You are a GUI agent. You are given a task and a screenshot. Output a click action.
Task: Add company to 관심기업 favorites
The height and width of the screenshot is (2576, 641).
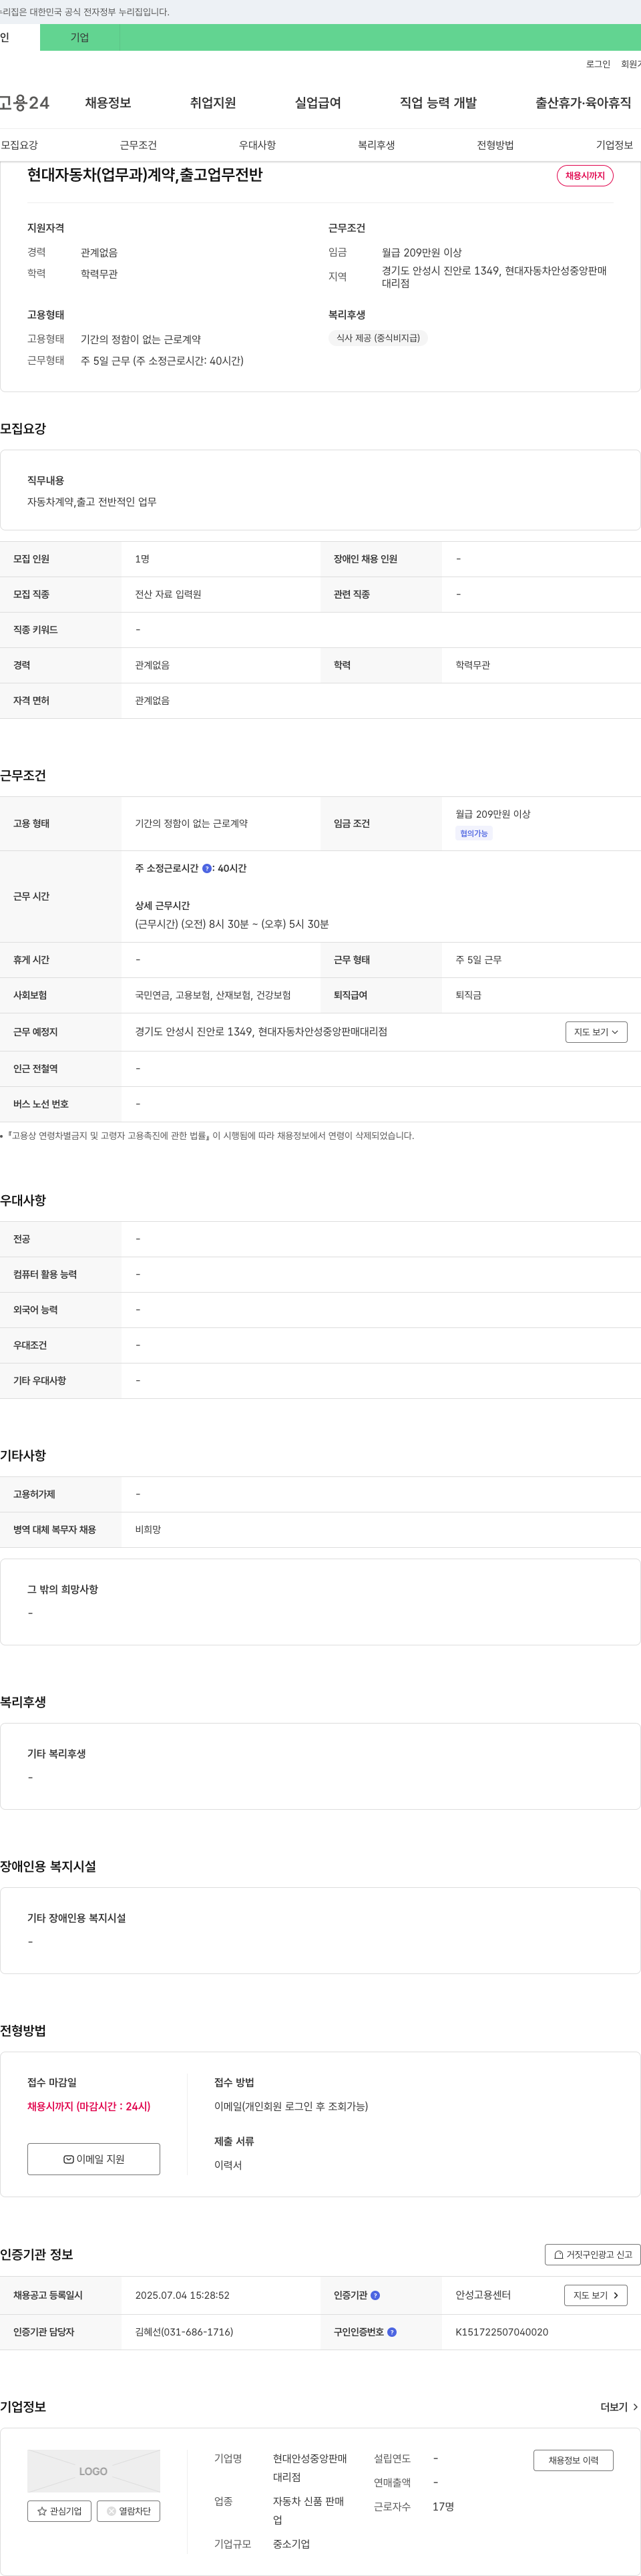point(59,2510)
